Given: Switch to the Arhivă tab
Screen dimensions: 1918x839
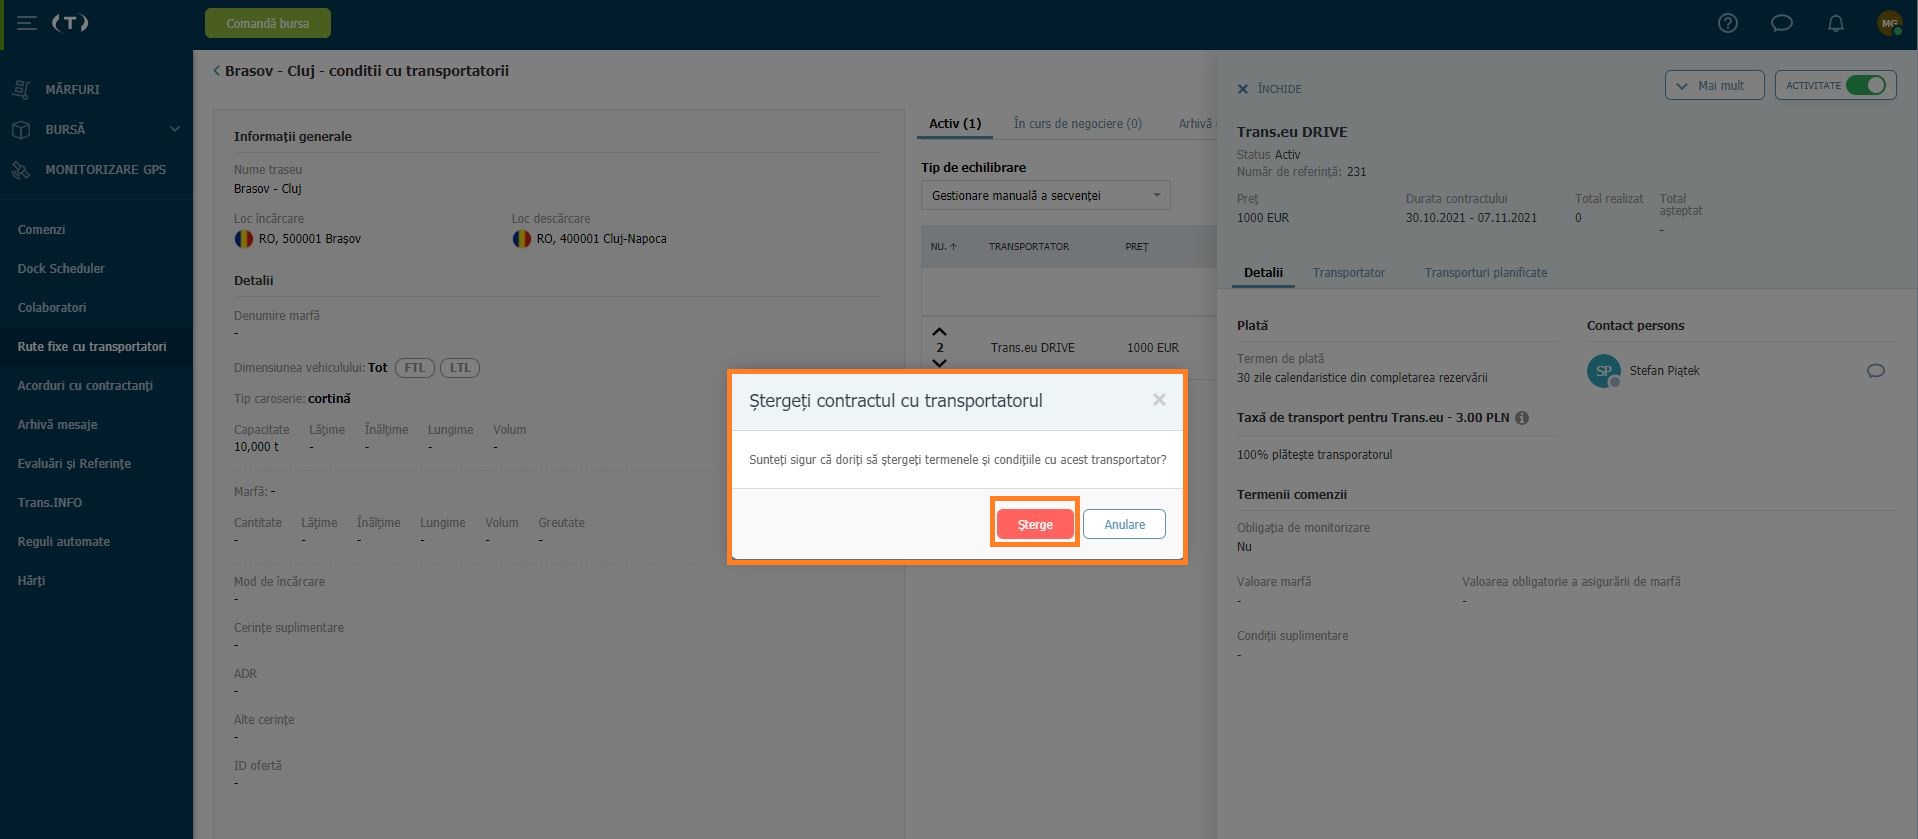Looking at the screenshot, I should (1195, 123).
